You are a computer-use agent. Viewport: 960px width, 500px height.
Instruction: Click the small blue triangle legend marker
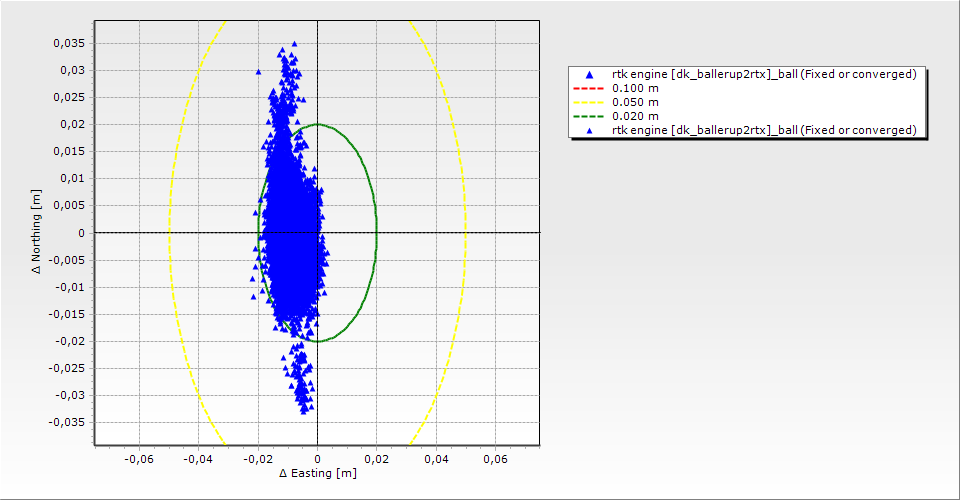589,130
